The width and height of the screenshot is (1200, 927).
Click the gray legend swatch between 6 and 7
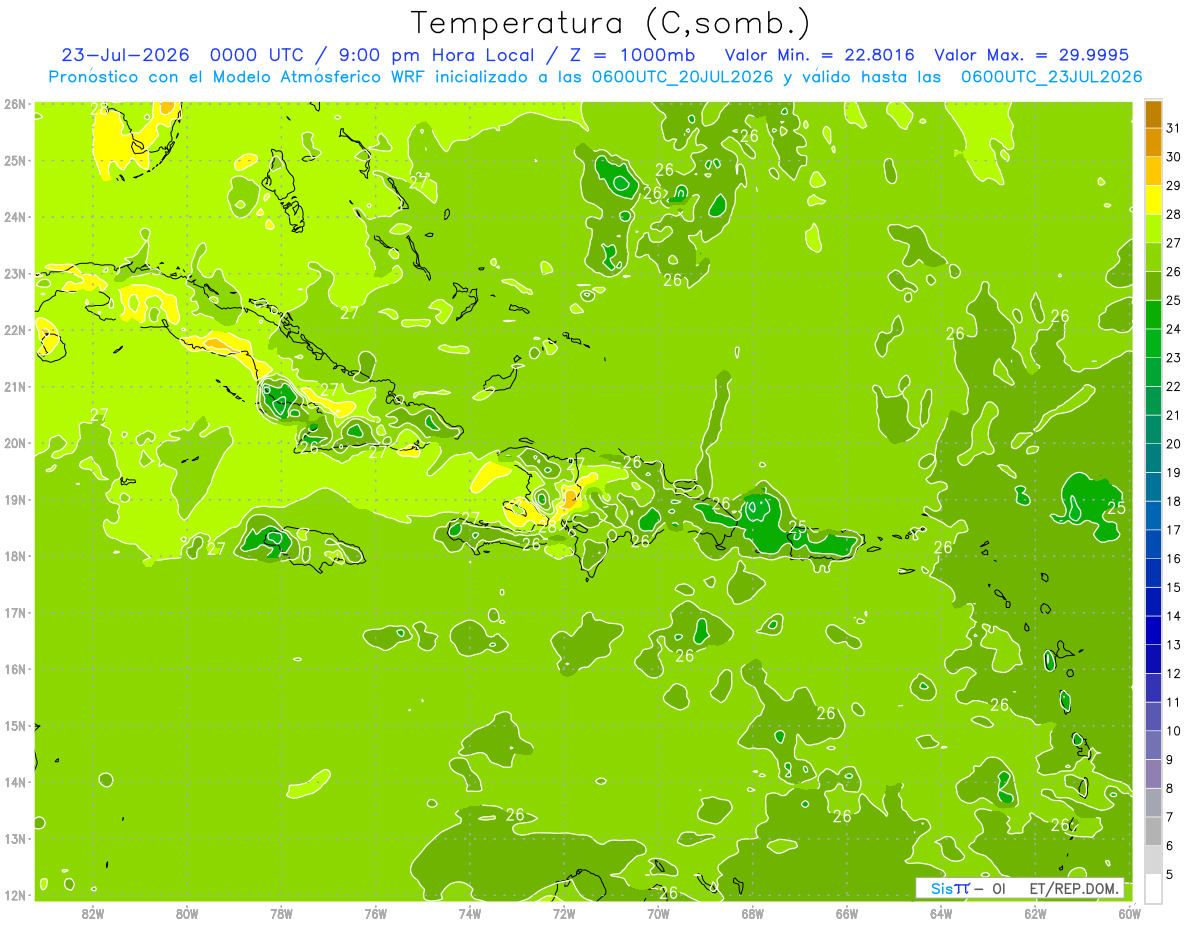coord(1153,831)
